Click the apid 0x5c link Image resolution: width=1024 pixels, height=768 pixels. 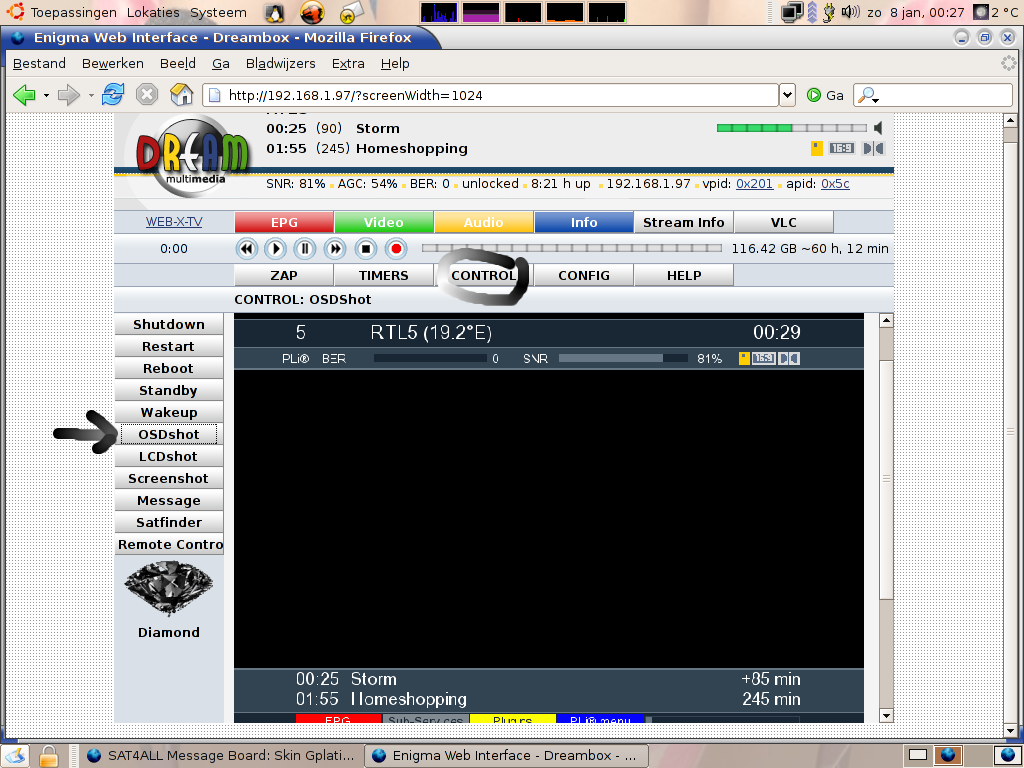pos(835,184)
